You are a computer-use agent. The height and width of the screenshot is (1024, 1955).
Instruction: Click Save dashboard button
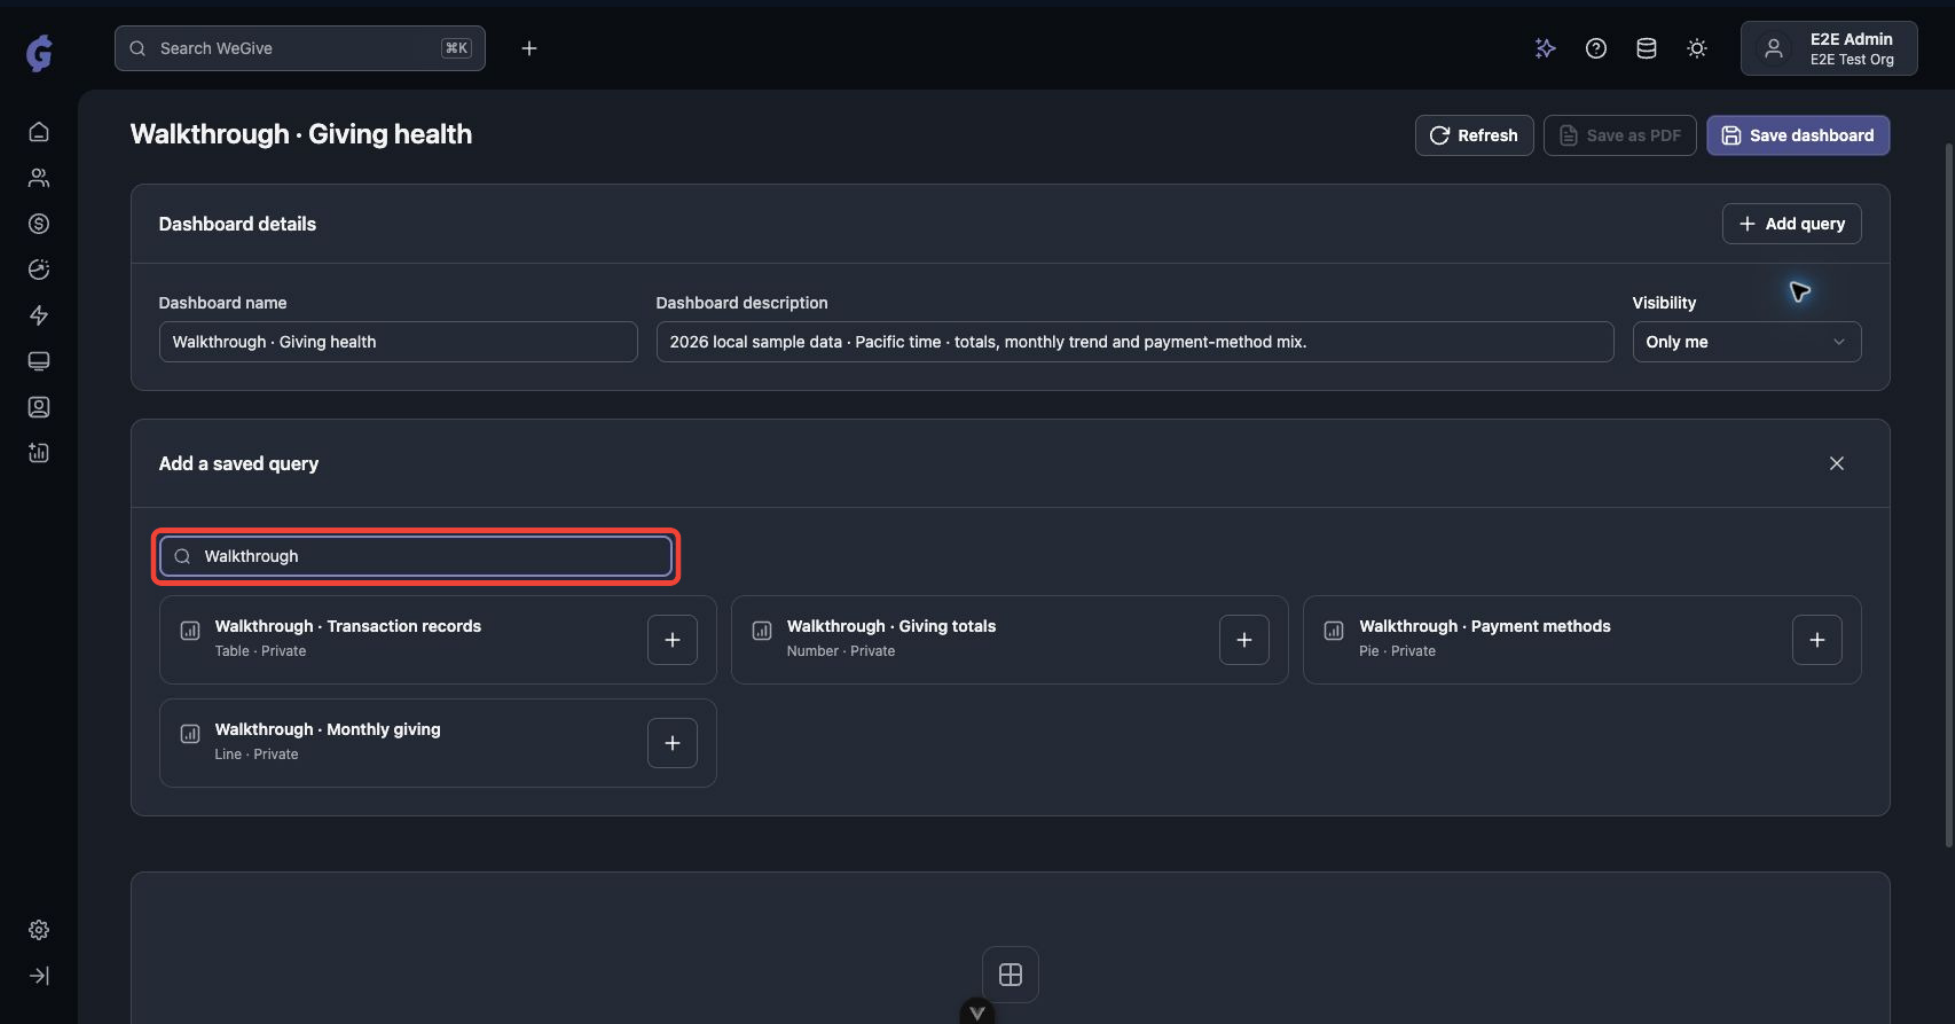pyautogui.click(x=1798, y=135)
